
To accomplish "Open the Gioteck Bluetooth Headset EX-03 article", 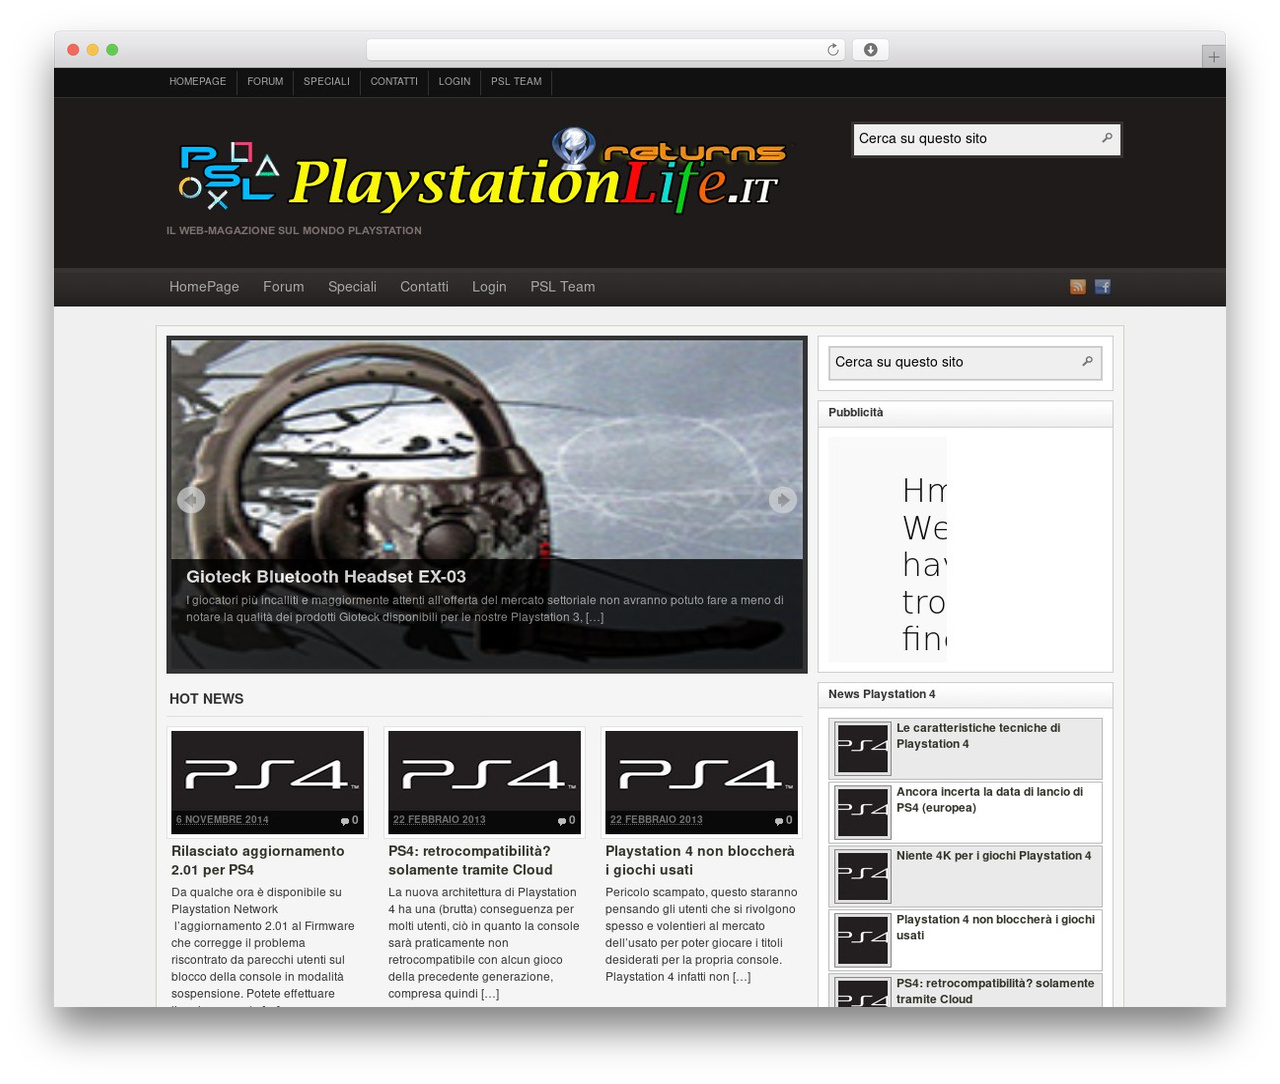I will pyautogui.click(x=326, y=577).
